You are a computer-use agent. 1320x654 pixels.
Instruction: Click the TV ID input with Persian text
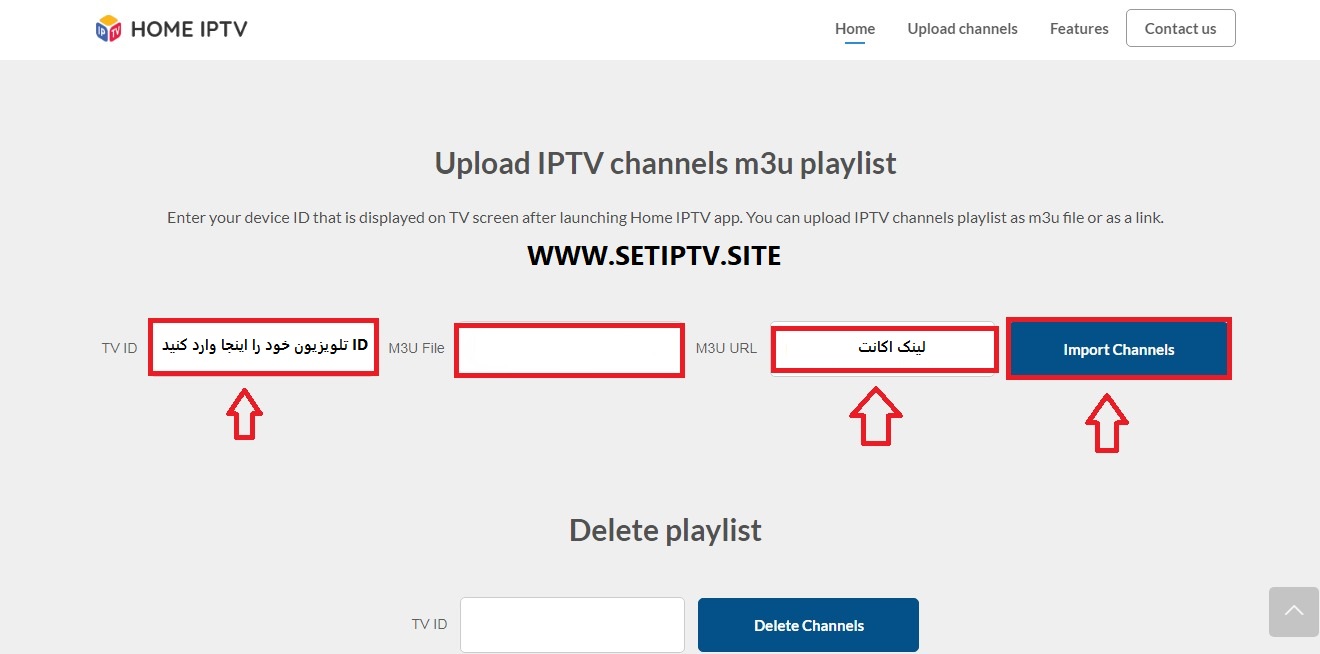[263, 347]
